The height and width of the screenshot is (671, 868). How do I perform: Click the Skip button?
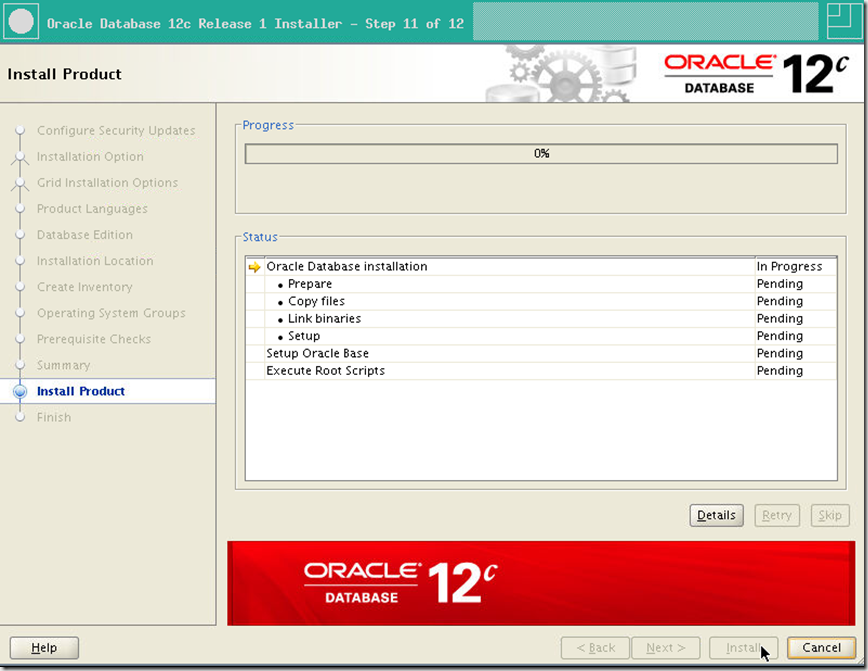pos(830,515)
